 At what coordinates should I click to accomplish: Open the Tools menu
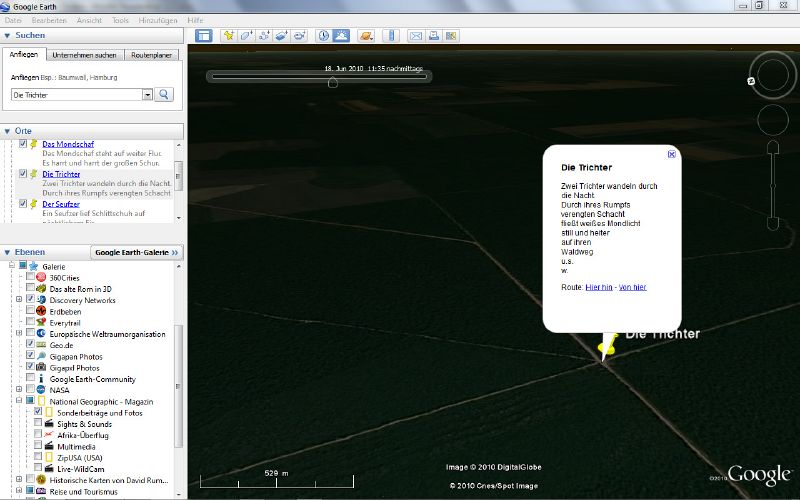click(x=120, y=20)
